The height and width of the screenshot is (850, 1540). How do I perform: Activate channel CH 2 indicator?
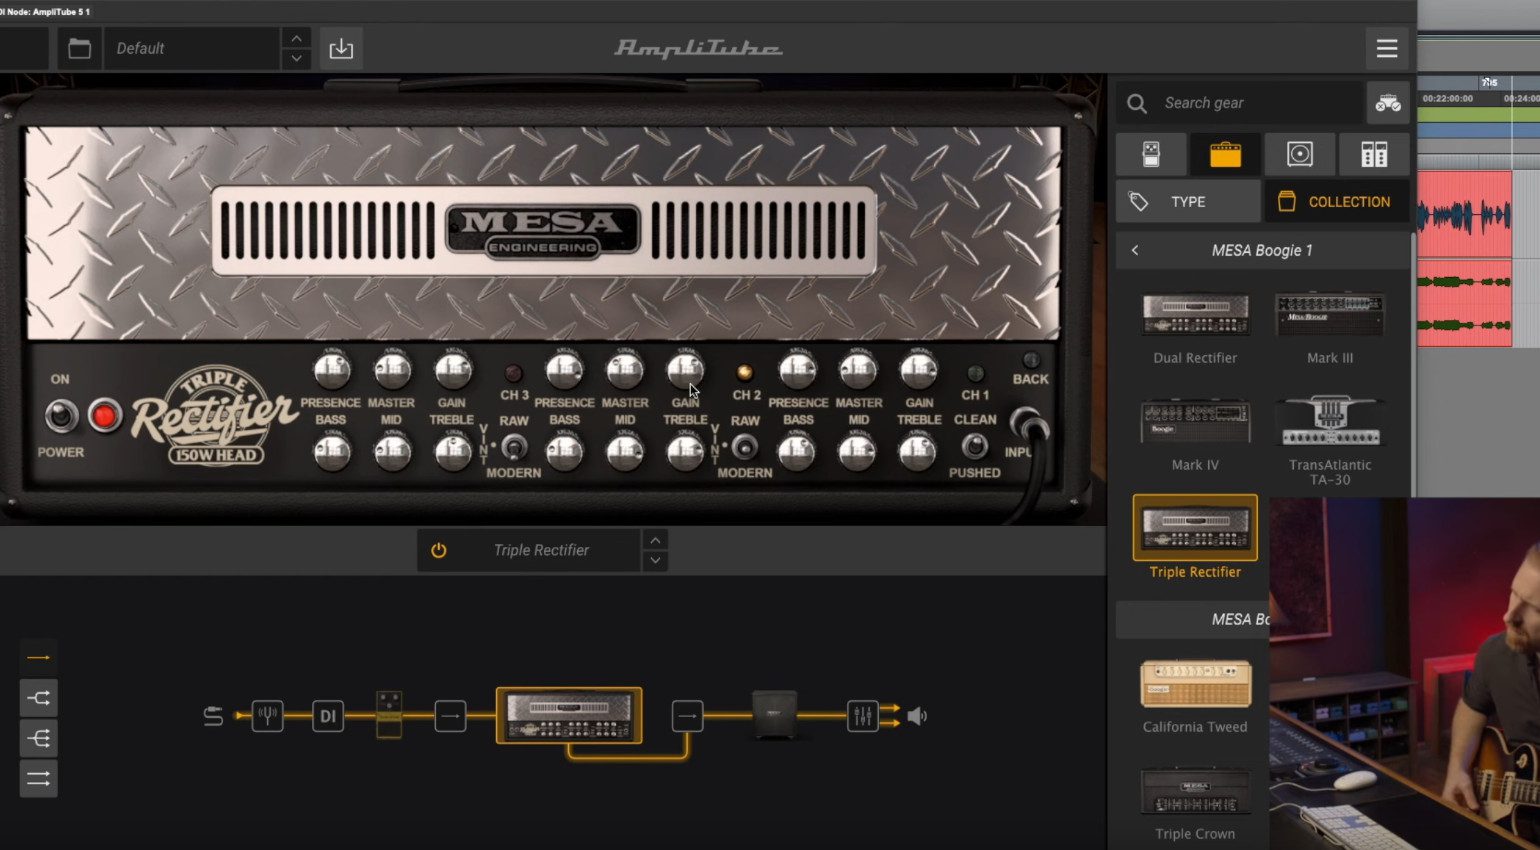pyautogui.click(x=744, y=373)
